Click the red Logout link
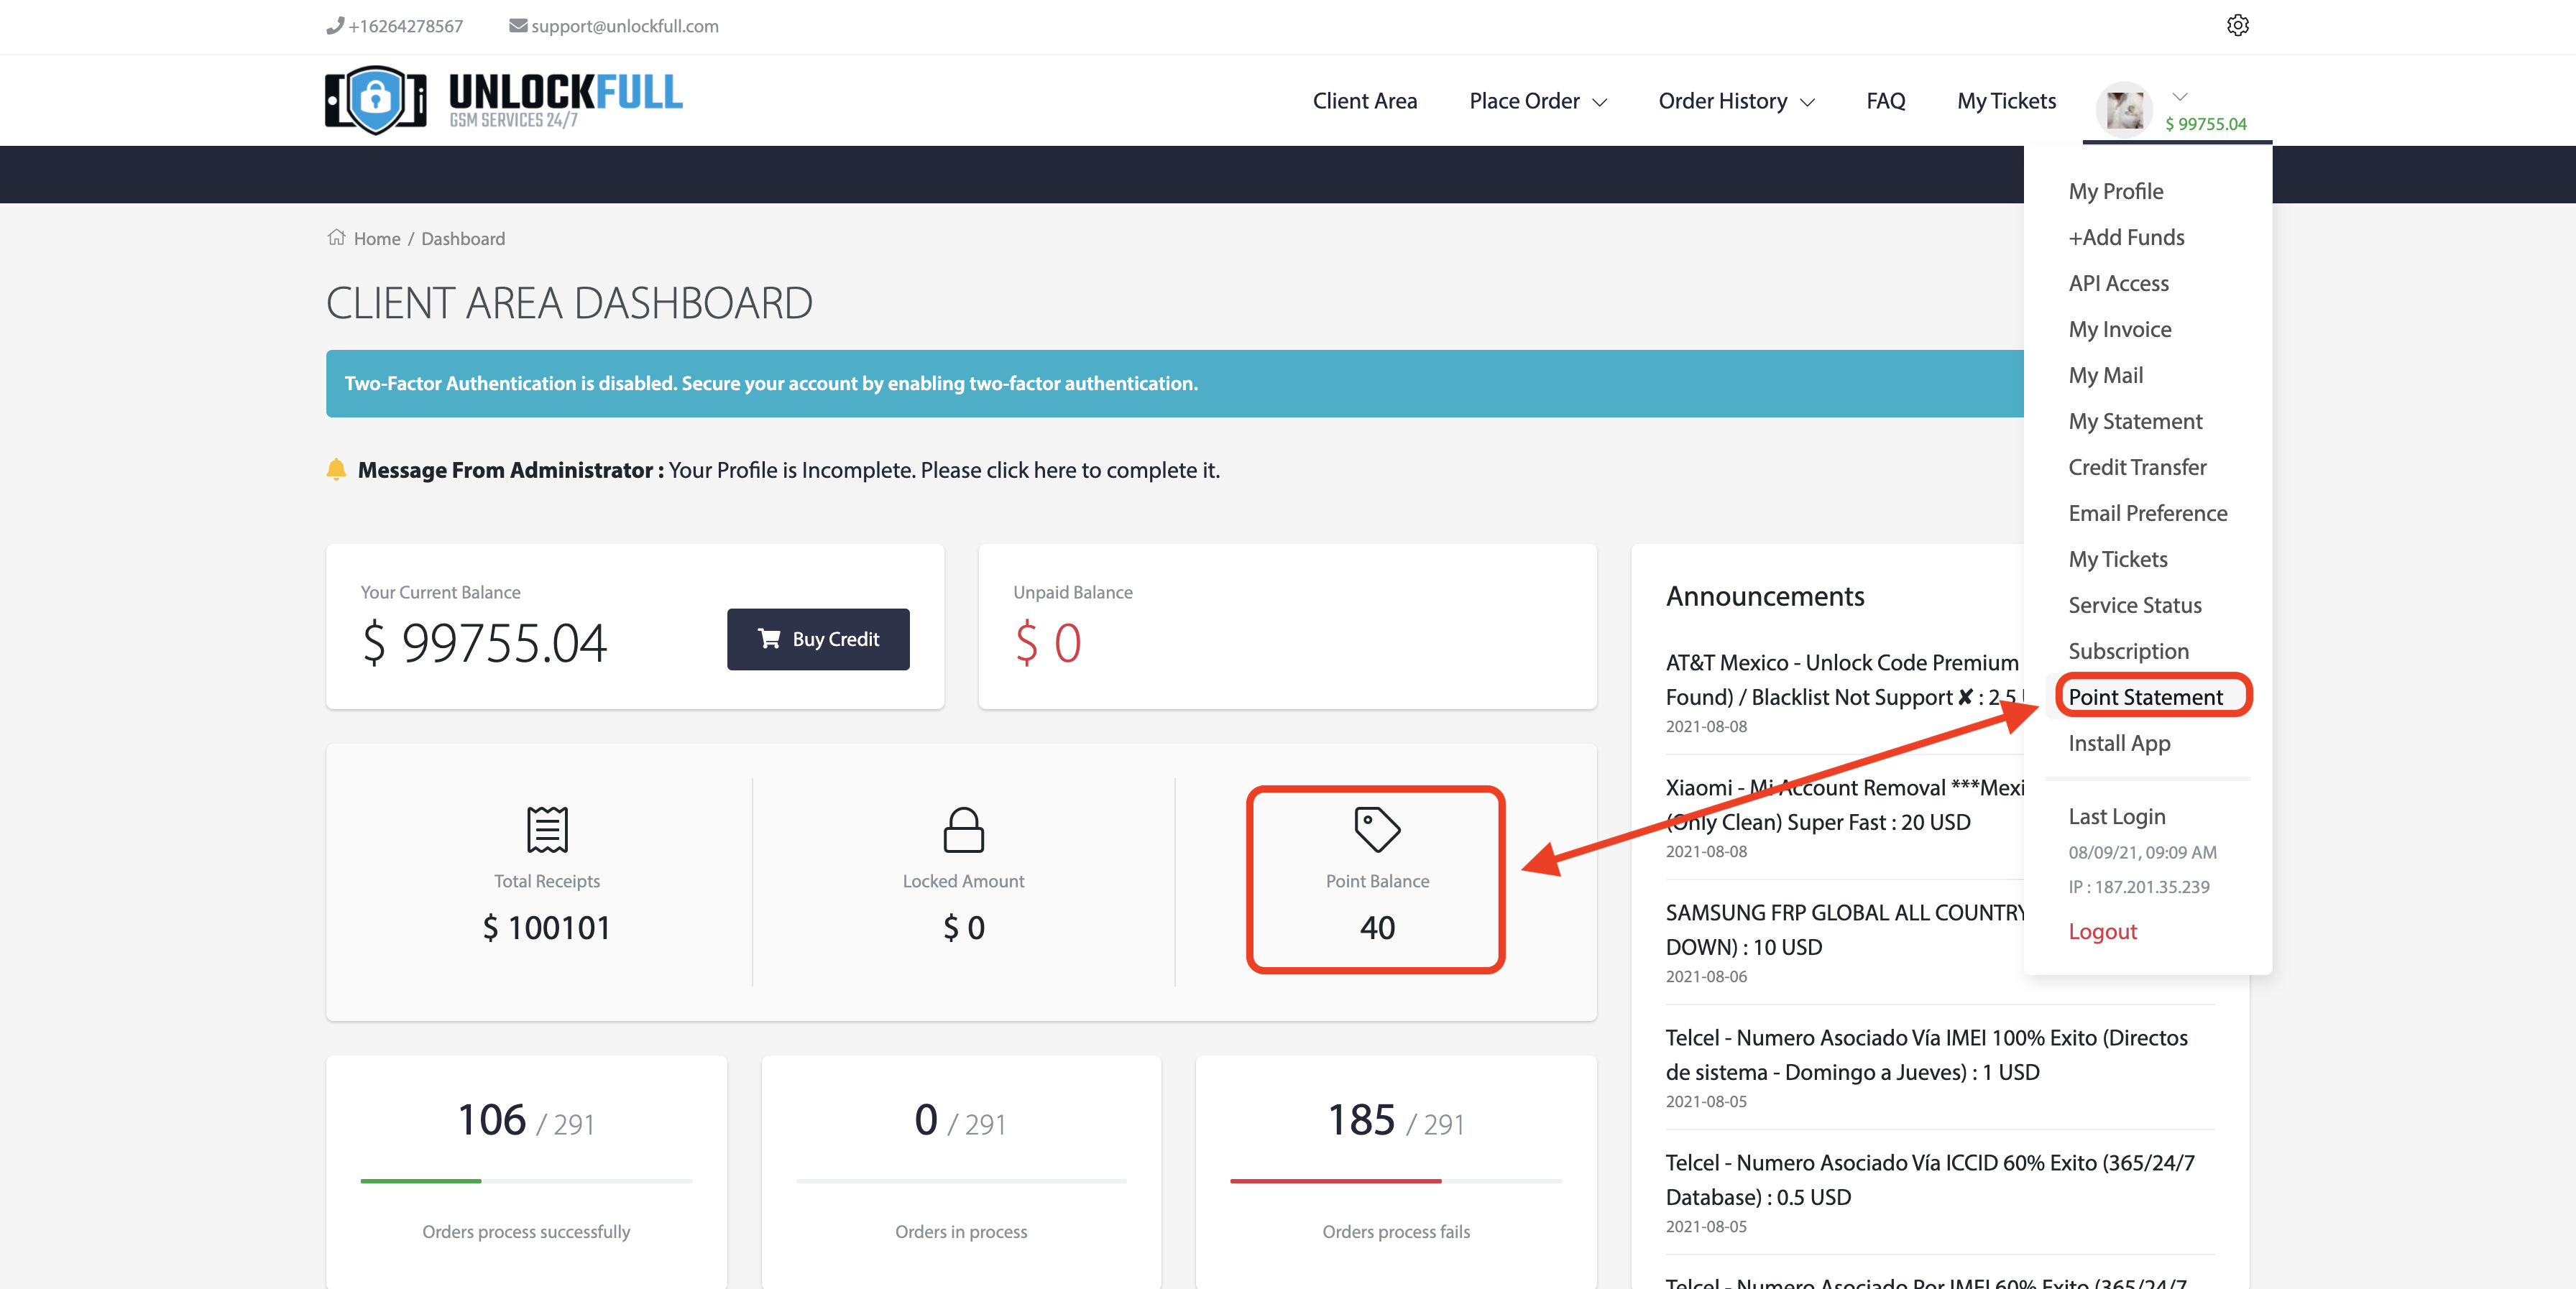The width and height of the screenshot is (2576, 1289). [x=2102, y=931]
